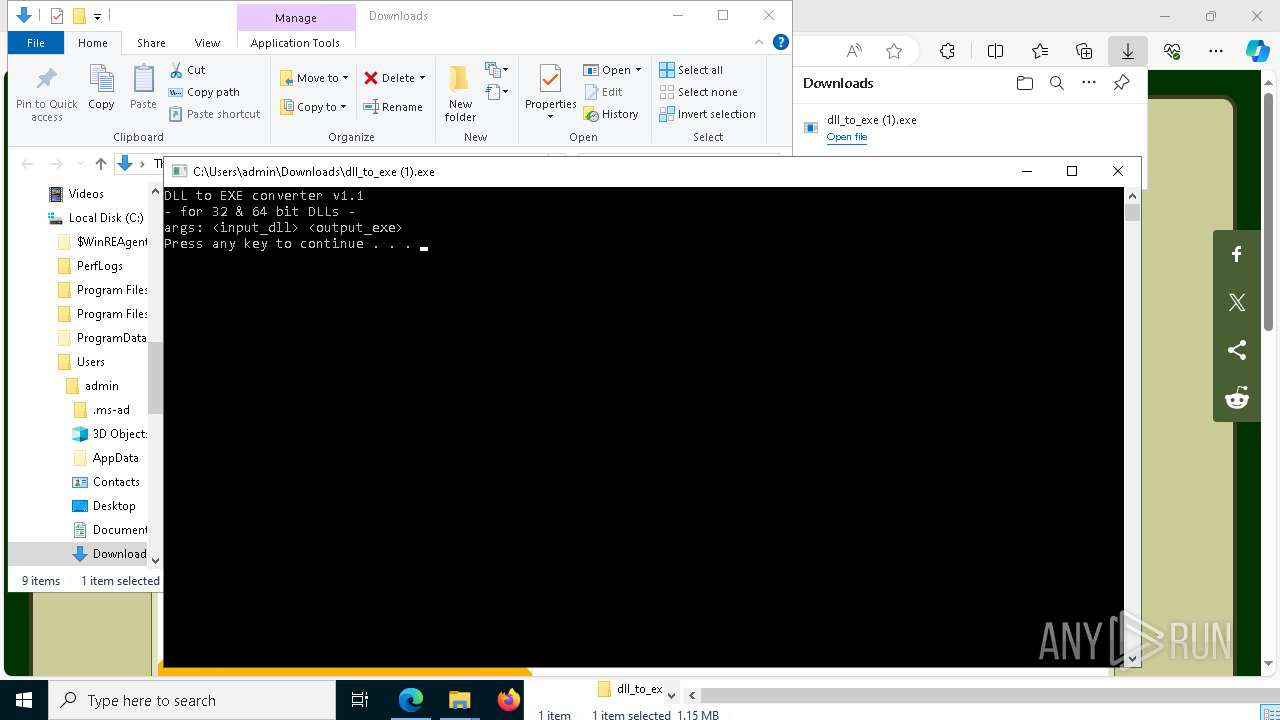Select the Manage contextual tab
The width and height of the screenshot is (1280, 720).
click(x=296, y=17)
